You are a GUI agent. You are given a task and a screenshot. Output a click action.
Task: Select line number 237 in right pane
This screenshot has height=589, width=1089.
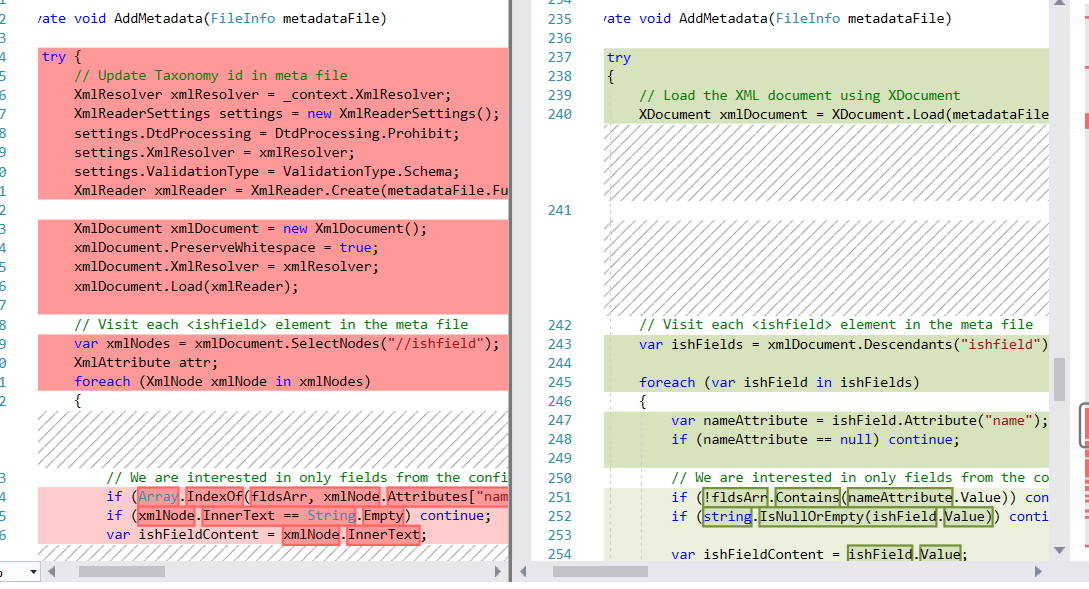[x=560, y=57]
